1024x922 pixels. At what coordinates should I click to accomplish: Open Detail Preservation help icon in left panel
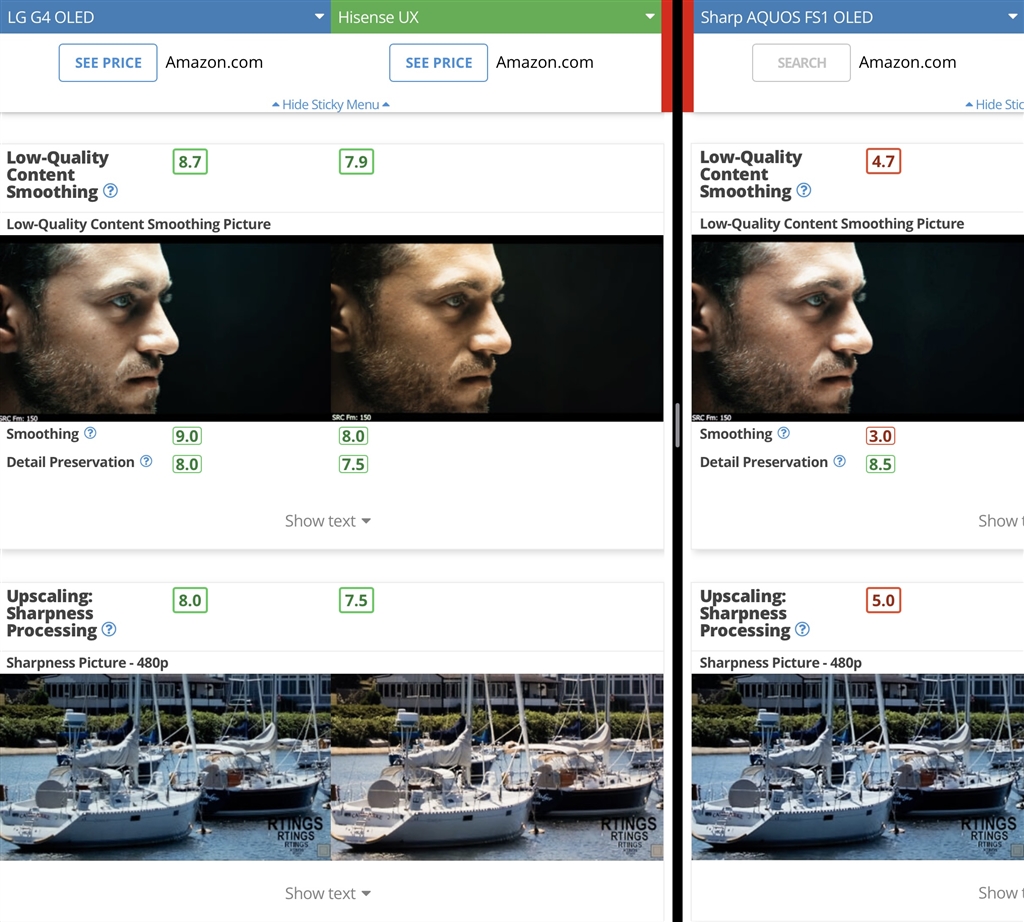click(x=146, y=461)
